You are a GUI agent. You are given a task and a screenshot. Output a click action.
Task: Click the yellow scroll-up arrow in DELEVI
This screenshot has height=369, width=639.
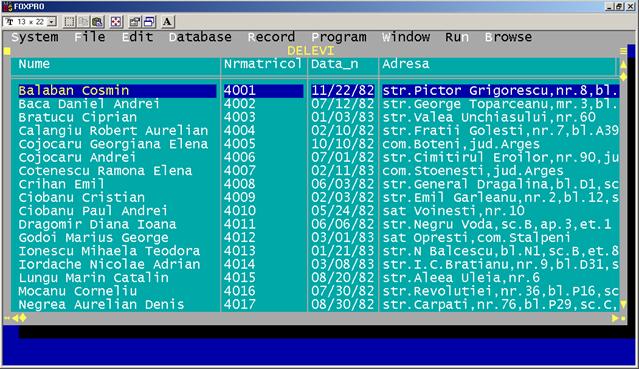tap(624, 64)
